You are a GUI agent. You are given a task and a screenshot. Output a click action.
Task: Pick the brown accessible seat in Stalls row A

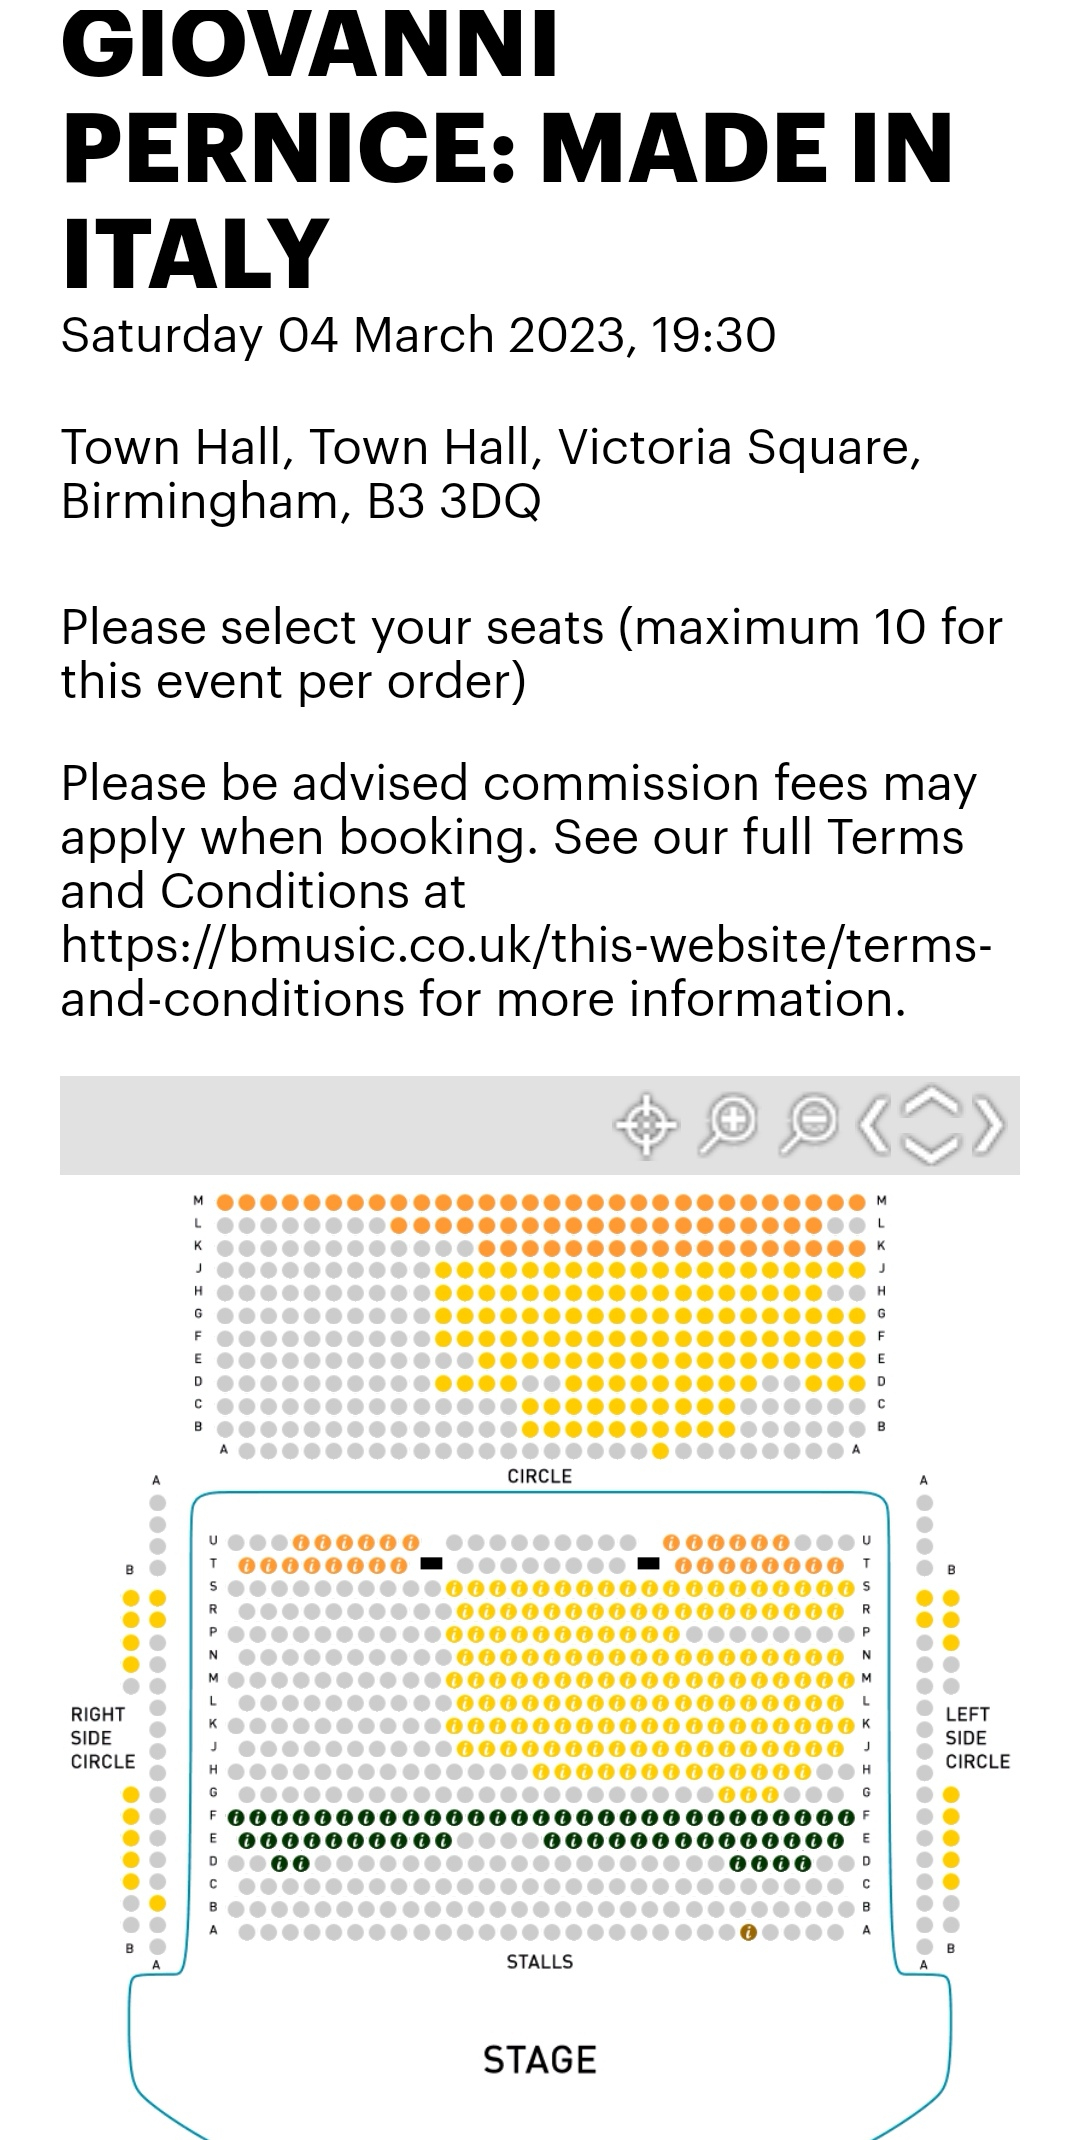[x=748, y=1932]
